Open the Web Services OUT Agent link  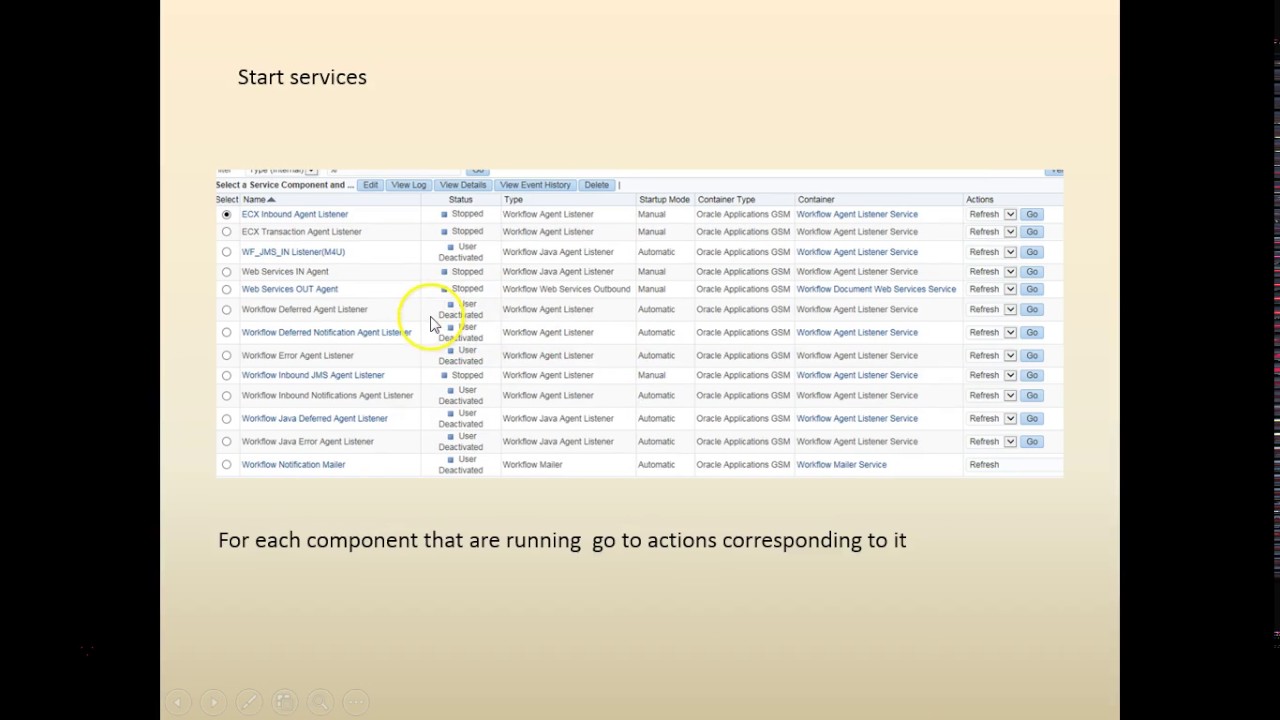(290, 289)
